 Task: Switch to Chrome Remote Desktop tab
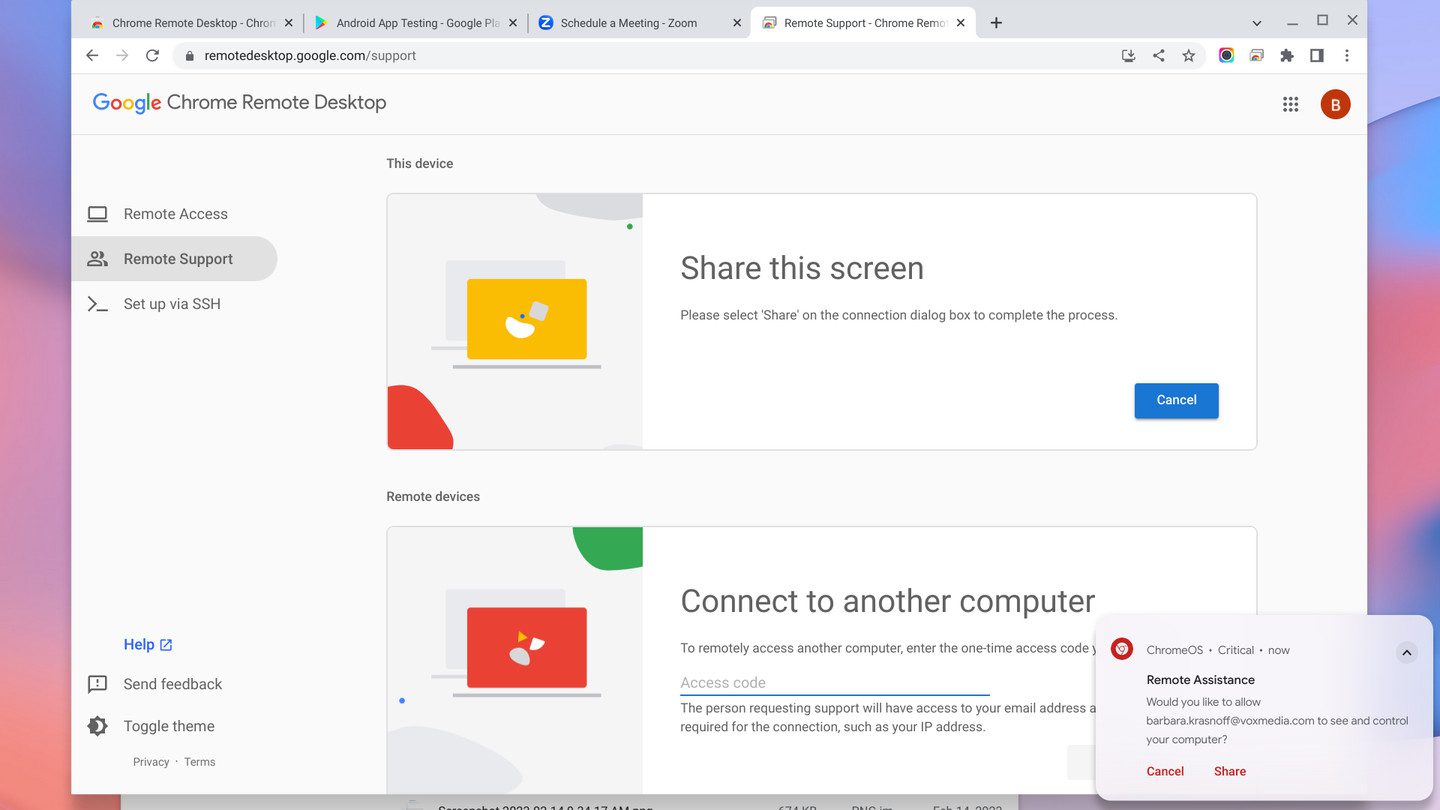(x=190, y=23)
